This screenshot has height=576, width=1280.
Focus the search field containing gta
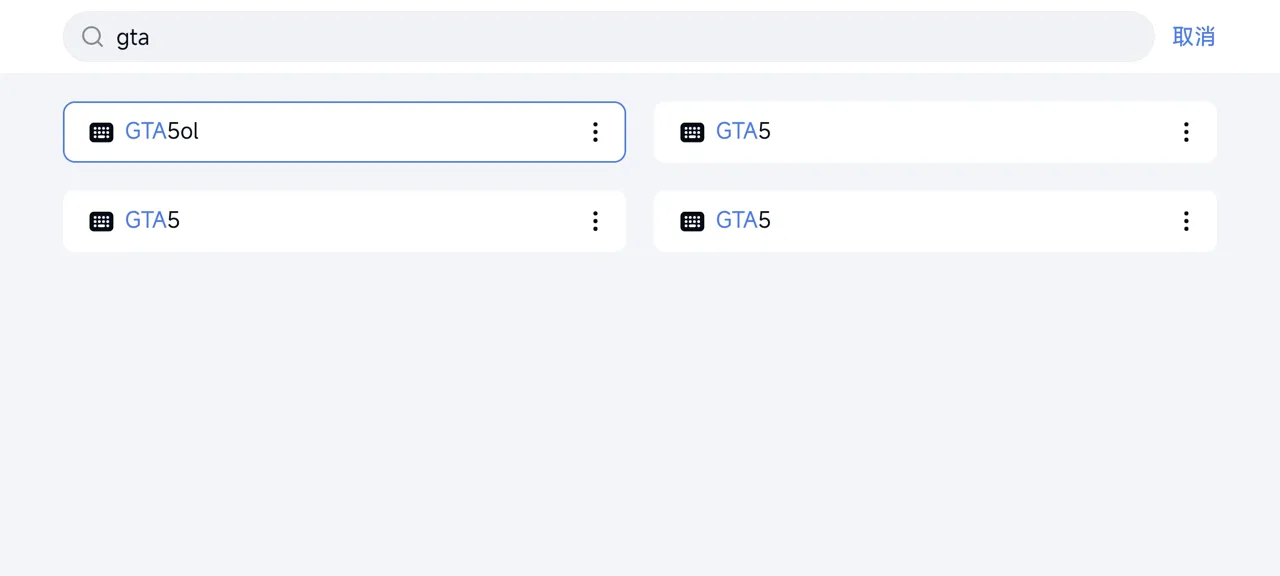pos(608,37)
